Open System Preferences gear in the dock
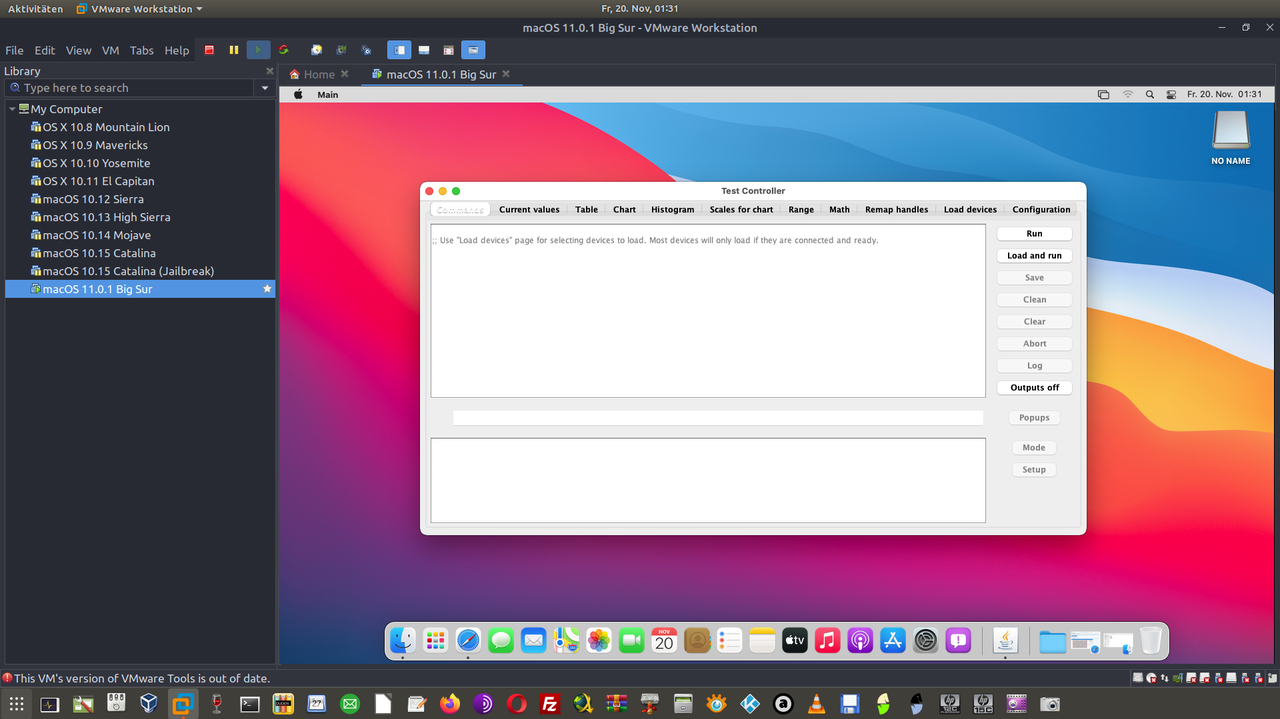Viewport: 1280px width, 719px height. click(x=926, y=640)
